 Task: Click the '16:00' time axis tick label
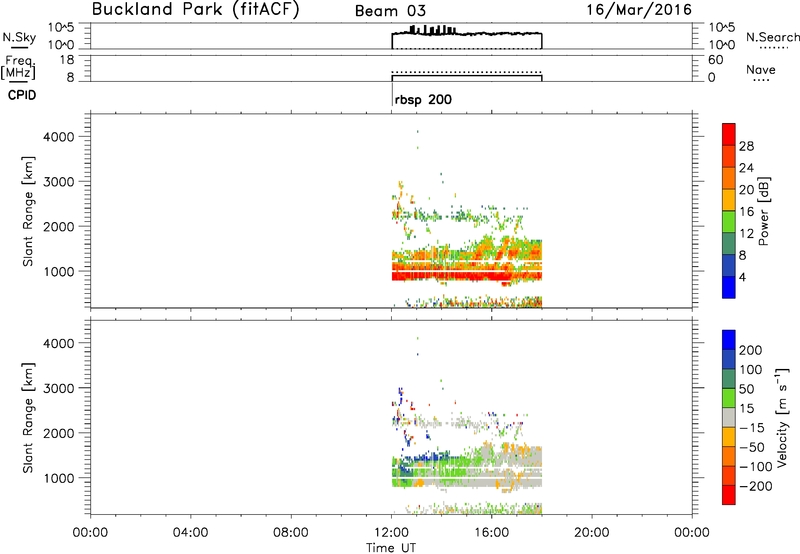pyautogui.click(x=491, y=533)
